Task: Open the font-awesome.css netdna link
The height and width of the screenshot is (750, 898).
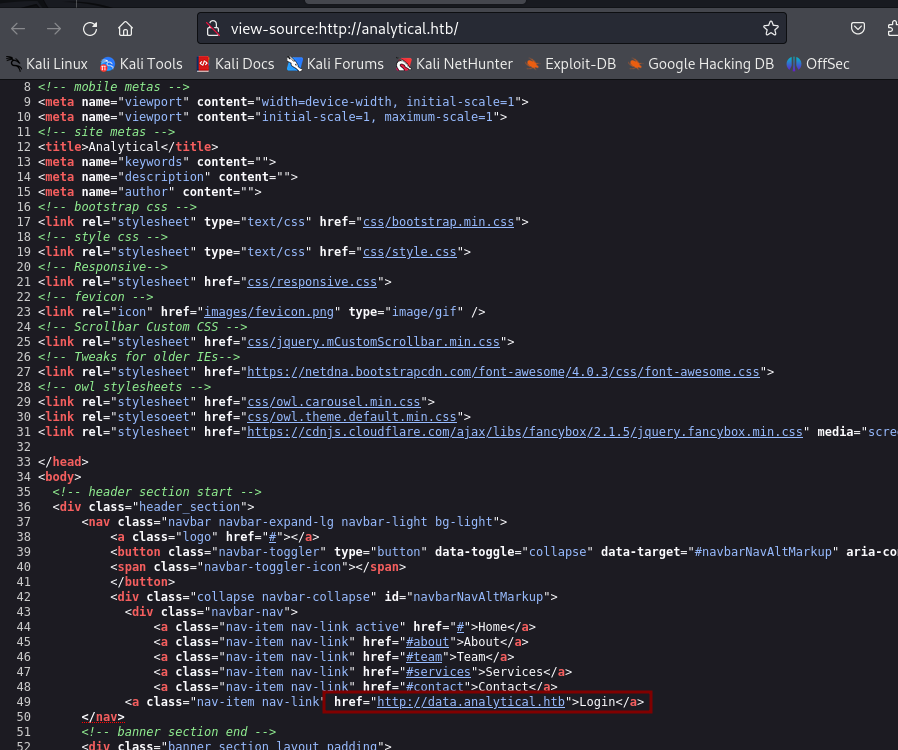Action: (503, 372)
